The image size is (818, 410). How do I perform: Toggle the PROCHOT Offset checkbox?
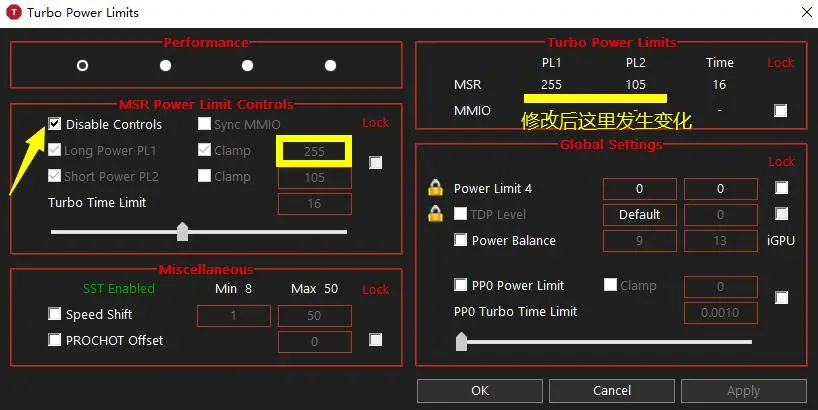tap(55, 340)
